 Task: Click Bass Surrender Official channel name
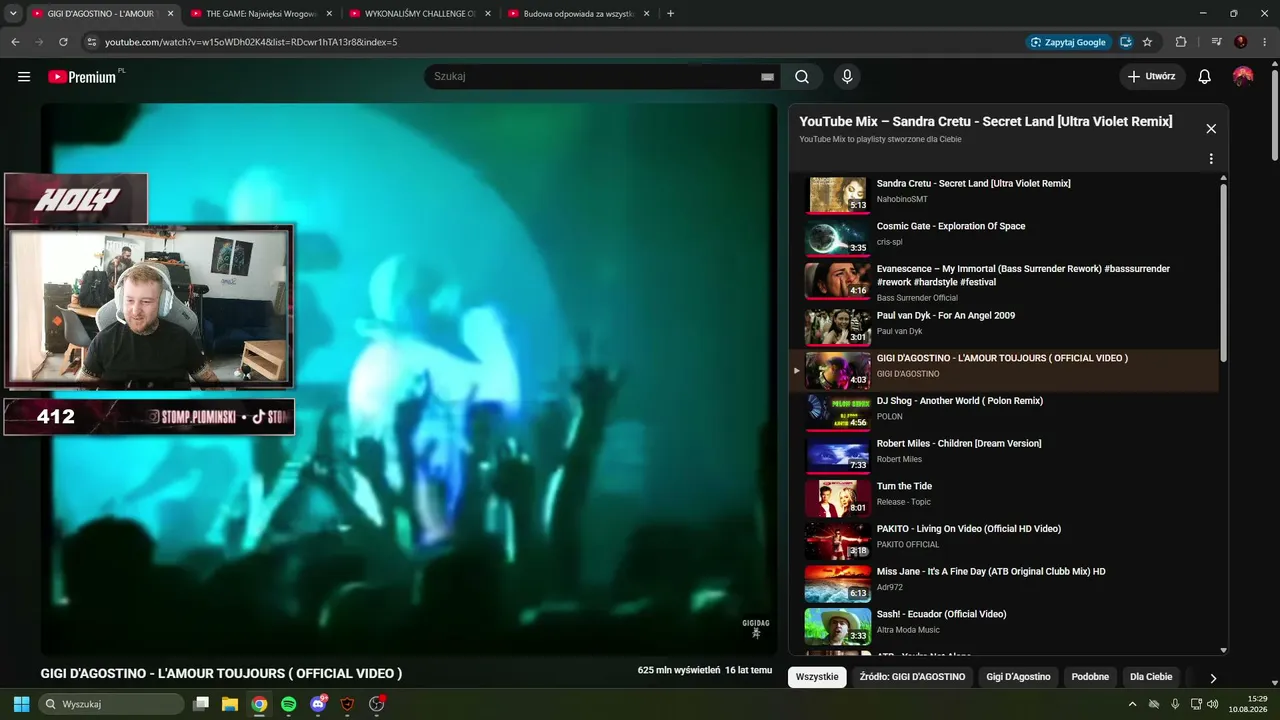point(917,298)
